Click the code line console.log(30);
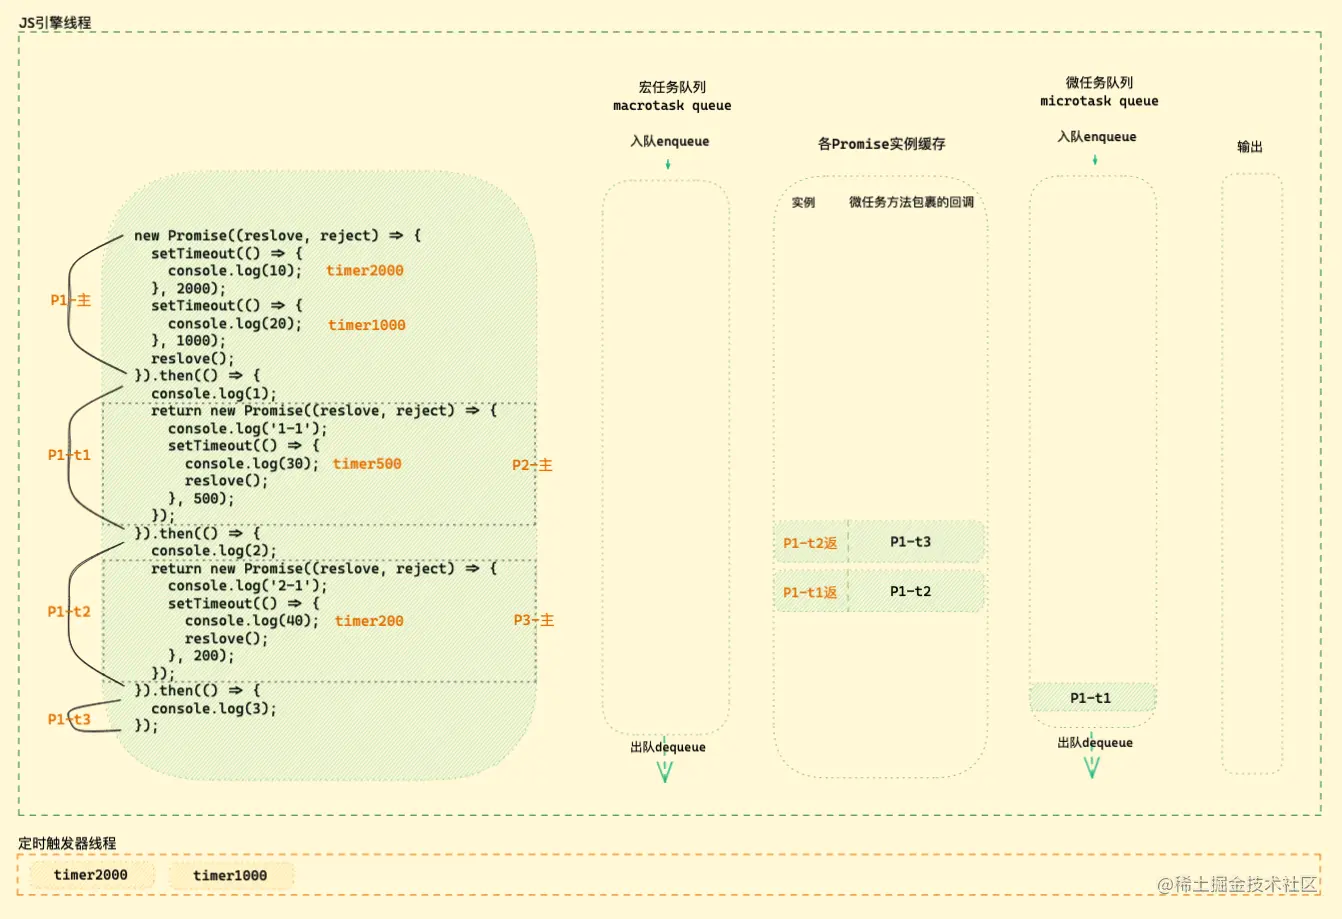 click(252, 464)
